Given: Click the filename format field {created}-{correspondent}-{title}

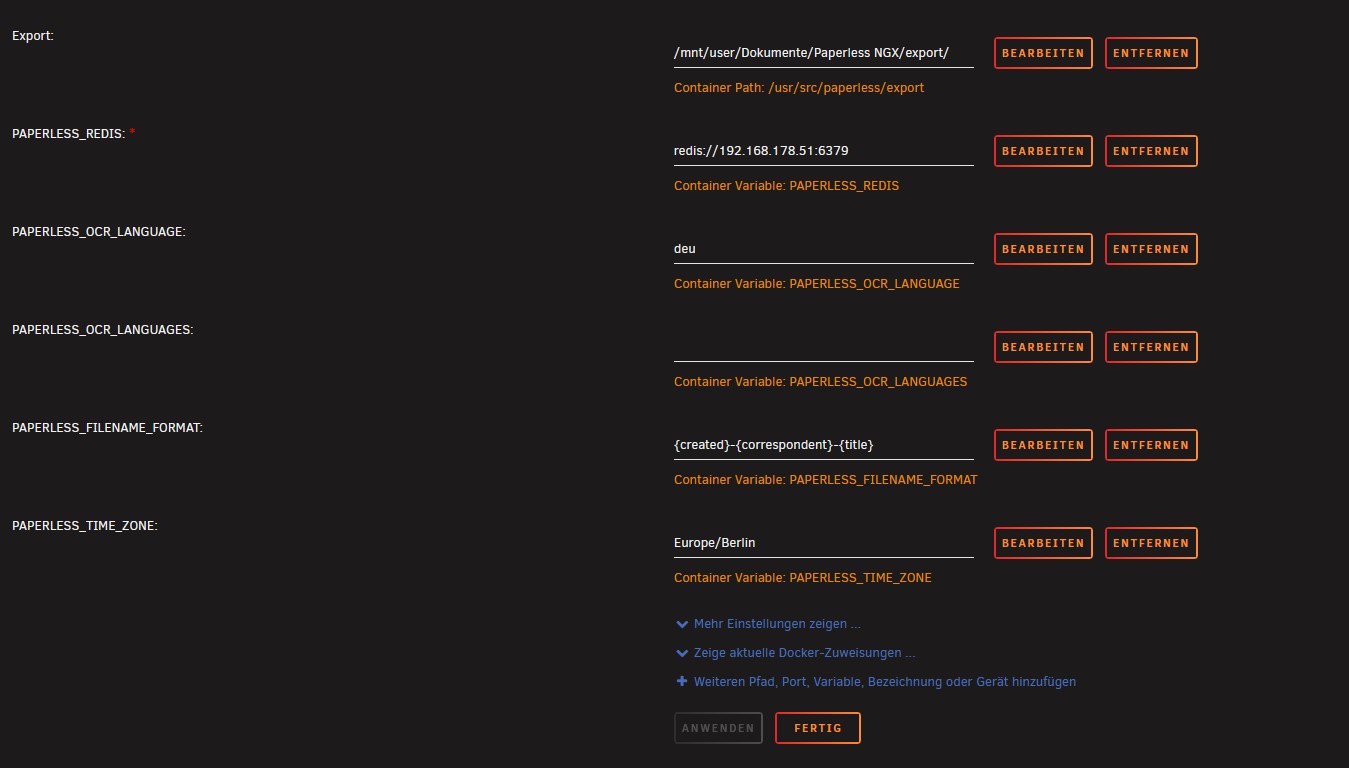Looking at the screenshot, I should tap(824, 445).
